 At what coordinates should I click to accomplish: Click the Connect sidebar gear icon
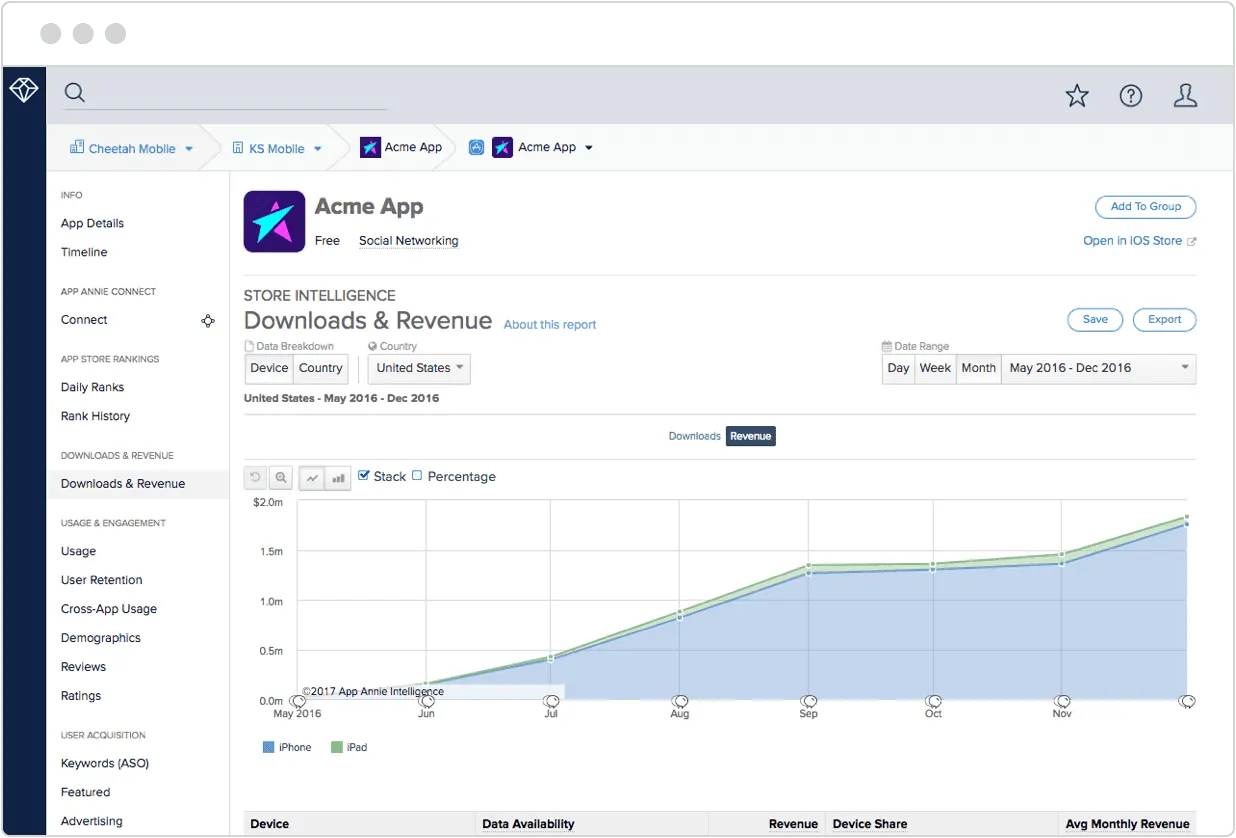[208, 321]
